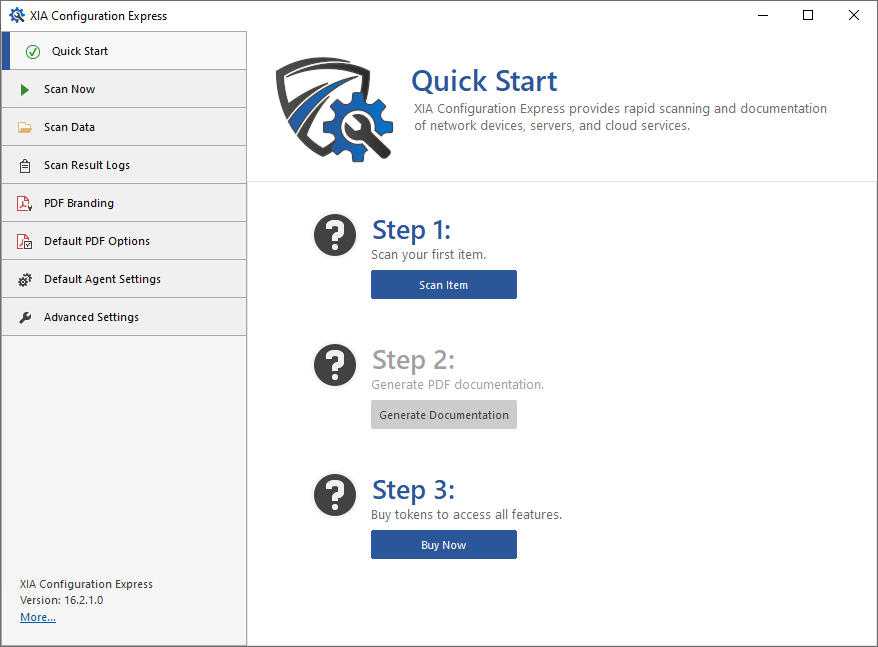Maximize the XIA Configuration Express window
Screen dimensions: 878x647
(x=808, y=15)
